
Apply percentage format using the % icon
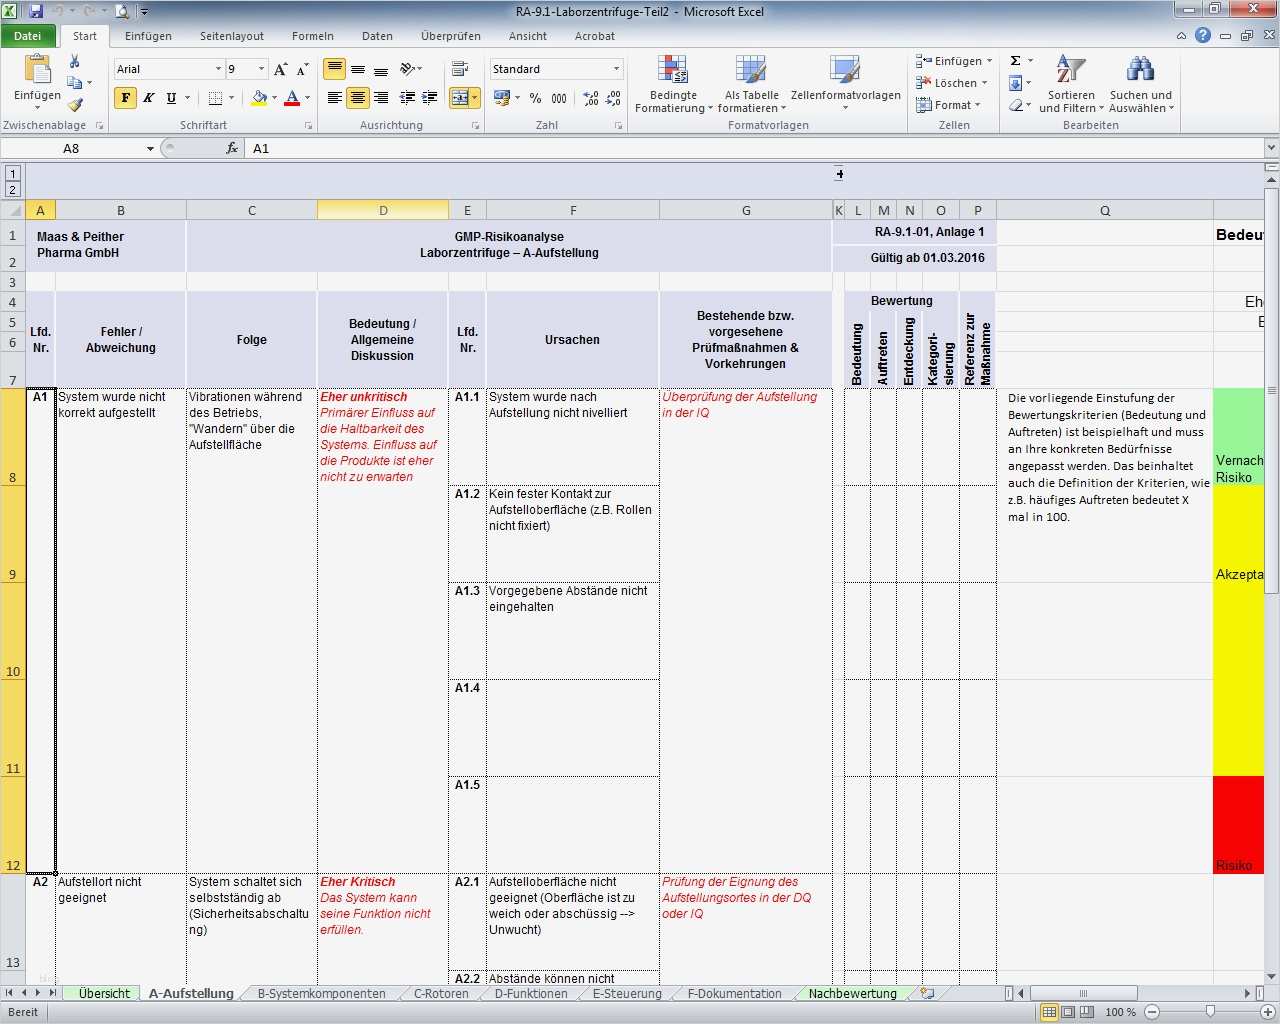(535, 99)
